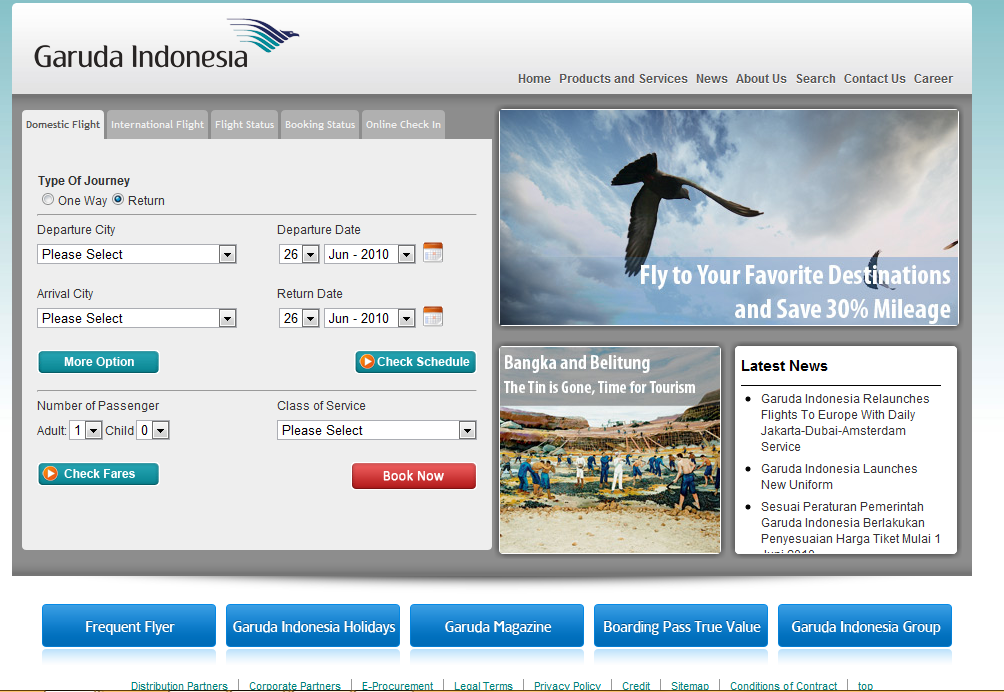View the Bangka and Belitung promotion image
Viewport: 1004px width, 692px height.
pos(609,449)
